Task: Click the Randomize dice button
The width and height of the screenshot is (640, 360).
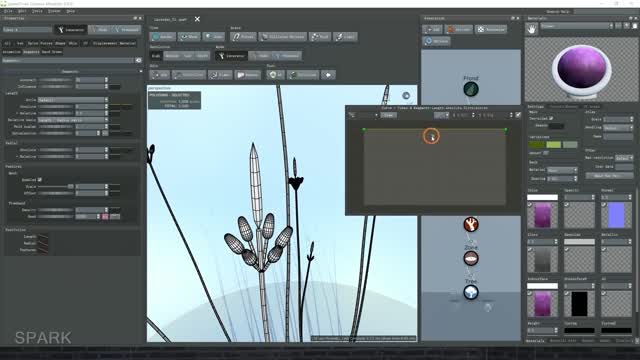Action: pos(491,29)
